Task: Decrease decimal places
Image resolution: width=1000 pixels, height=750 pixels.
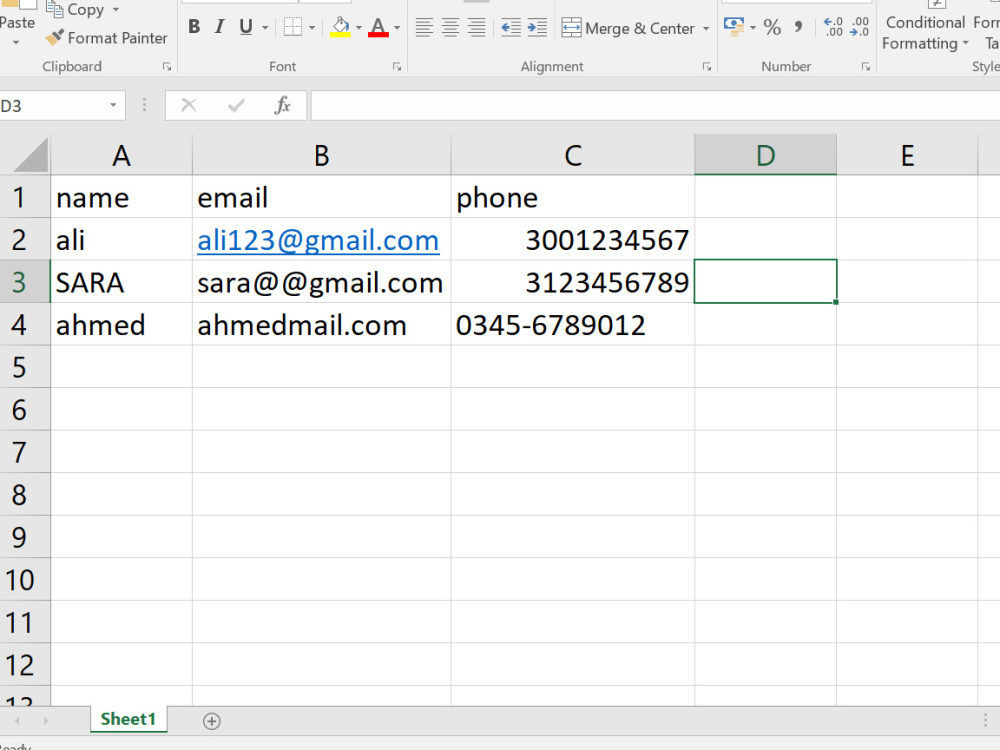Action: (859, 27)
